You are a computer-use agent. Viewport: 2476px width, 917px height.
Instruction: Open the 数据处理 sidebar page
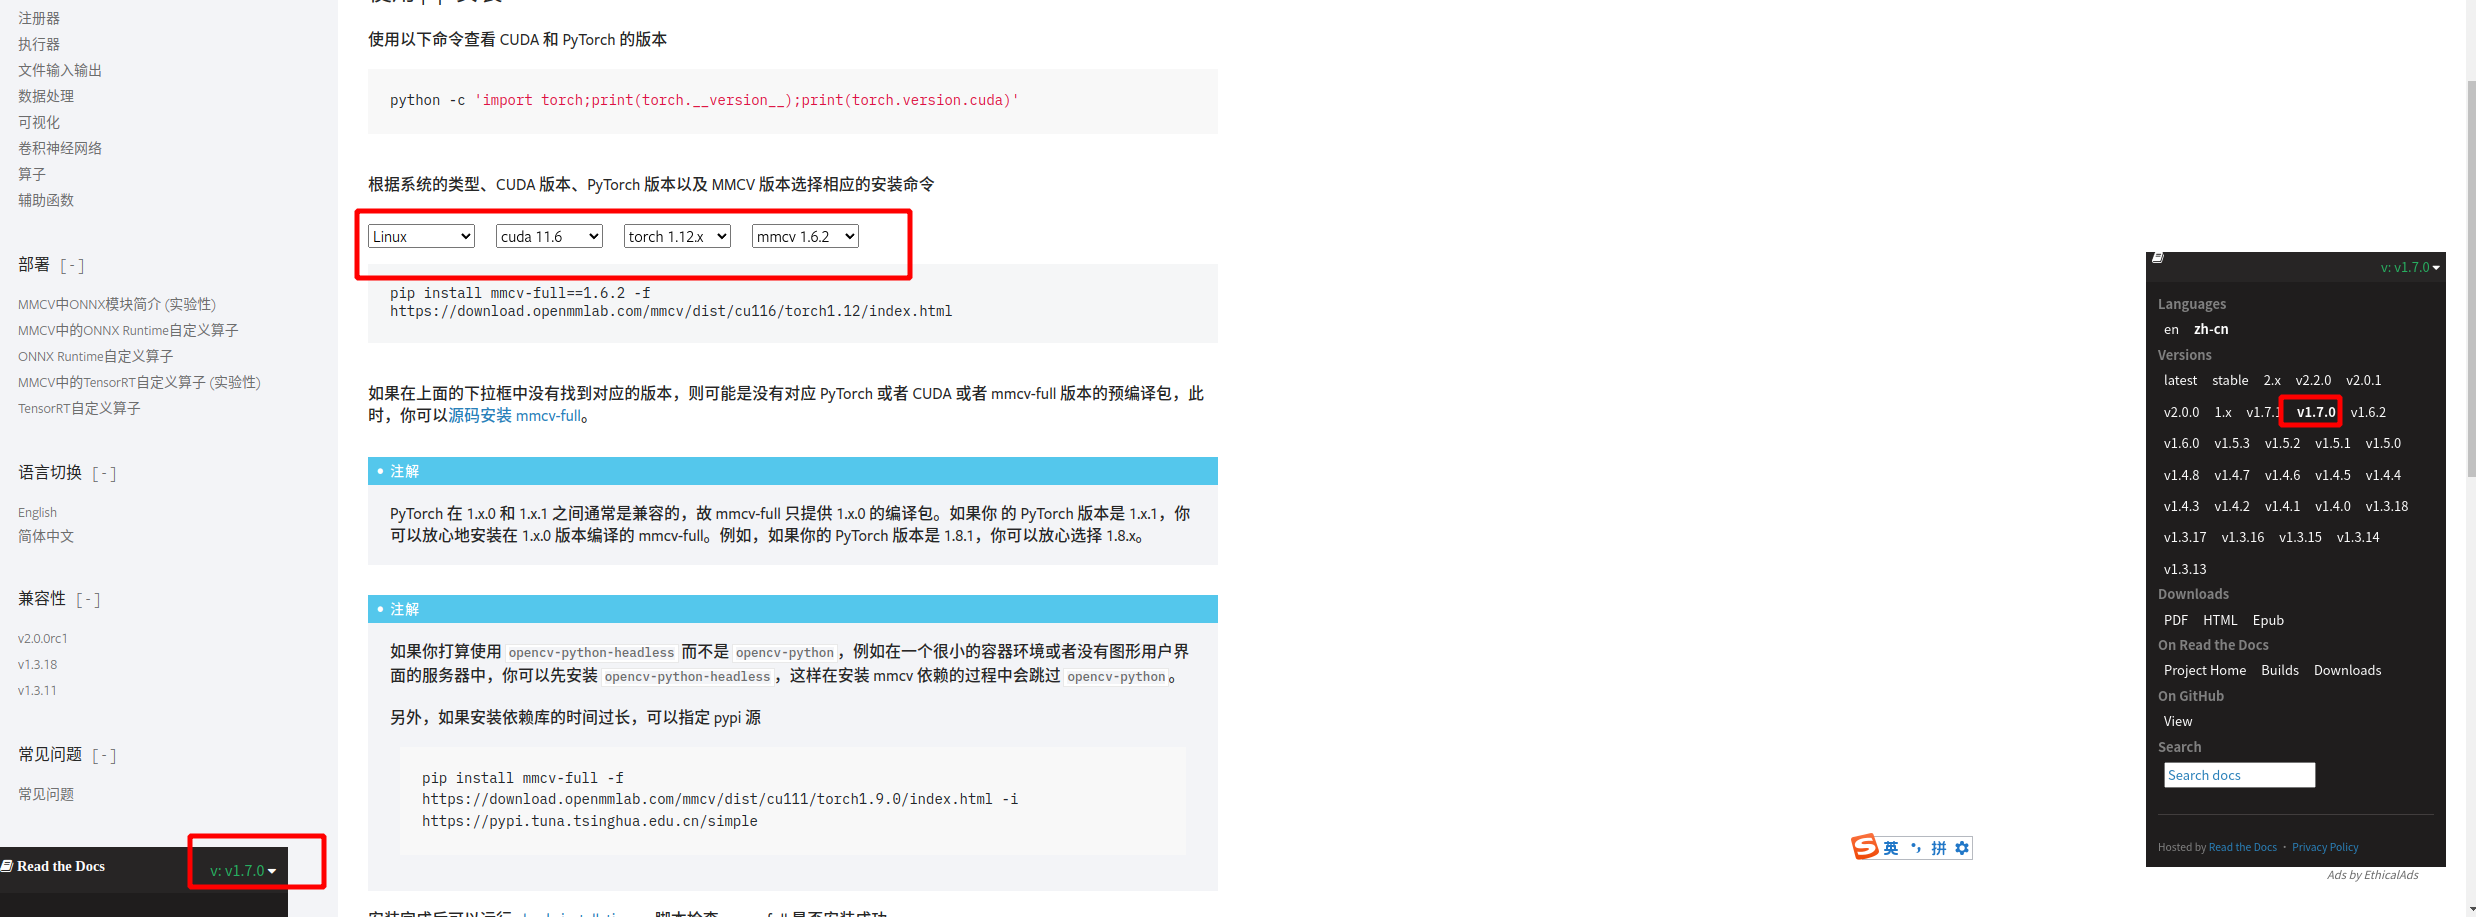point(46,96)
